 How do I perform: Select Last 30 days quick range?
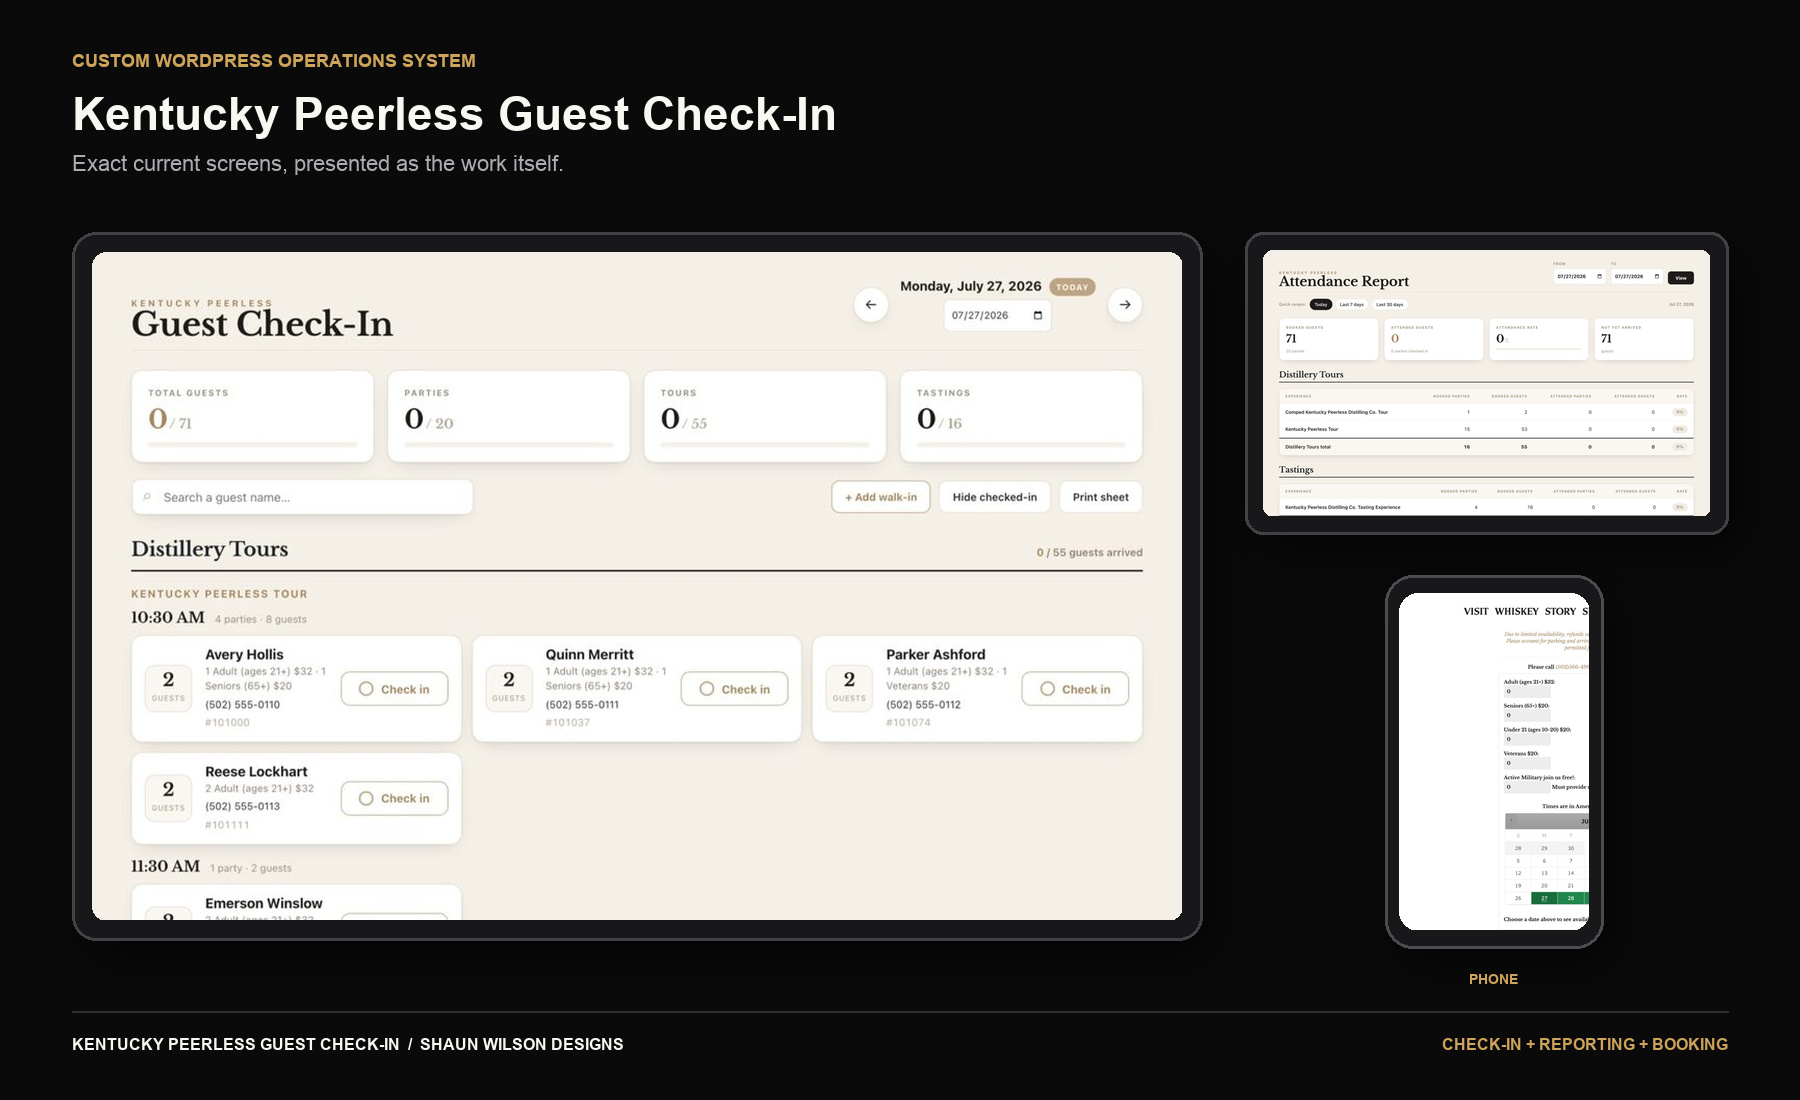coord(1390,304)
